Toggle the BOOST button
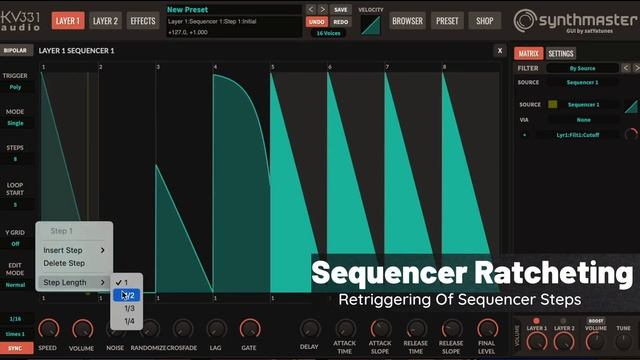The image size is (640, 360). click(x=596, y=321)
